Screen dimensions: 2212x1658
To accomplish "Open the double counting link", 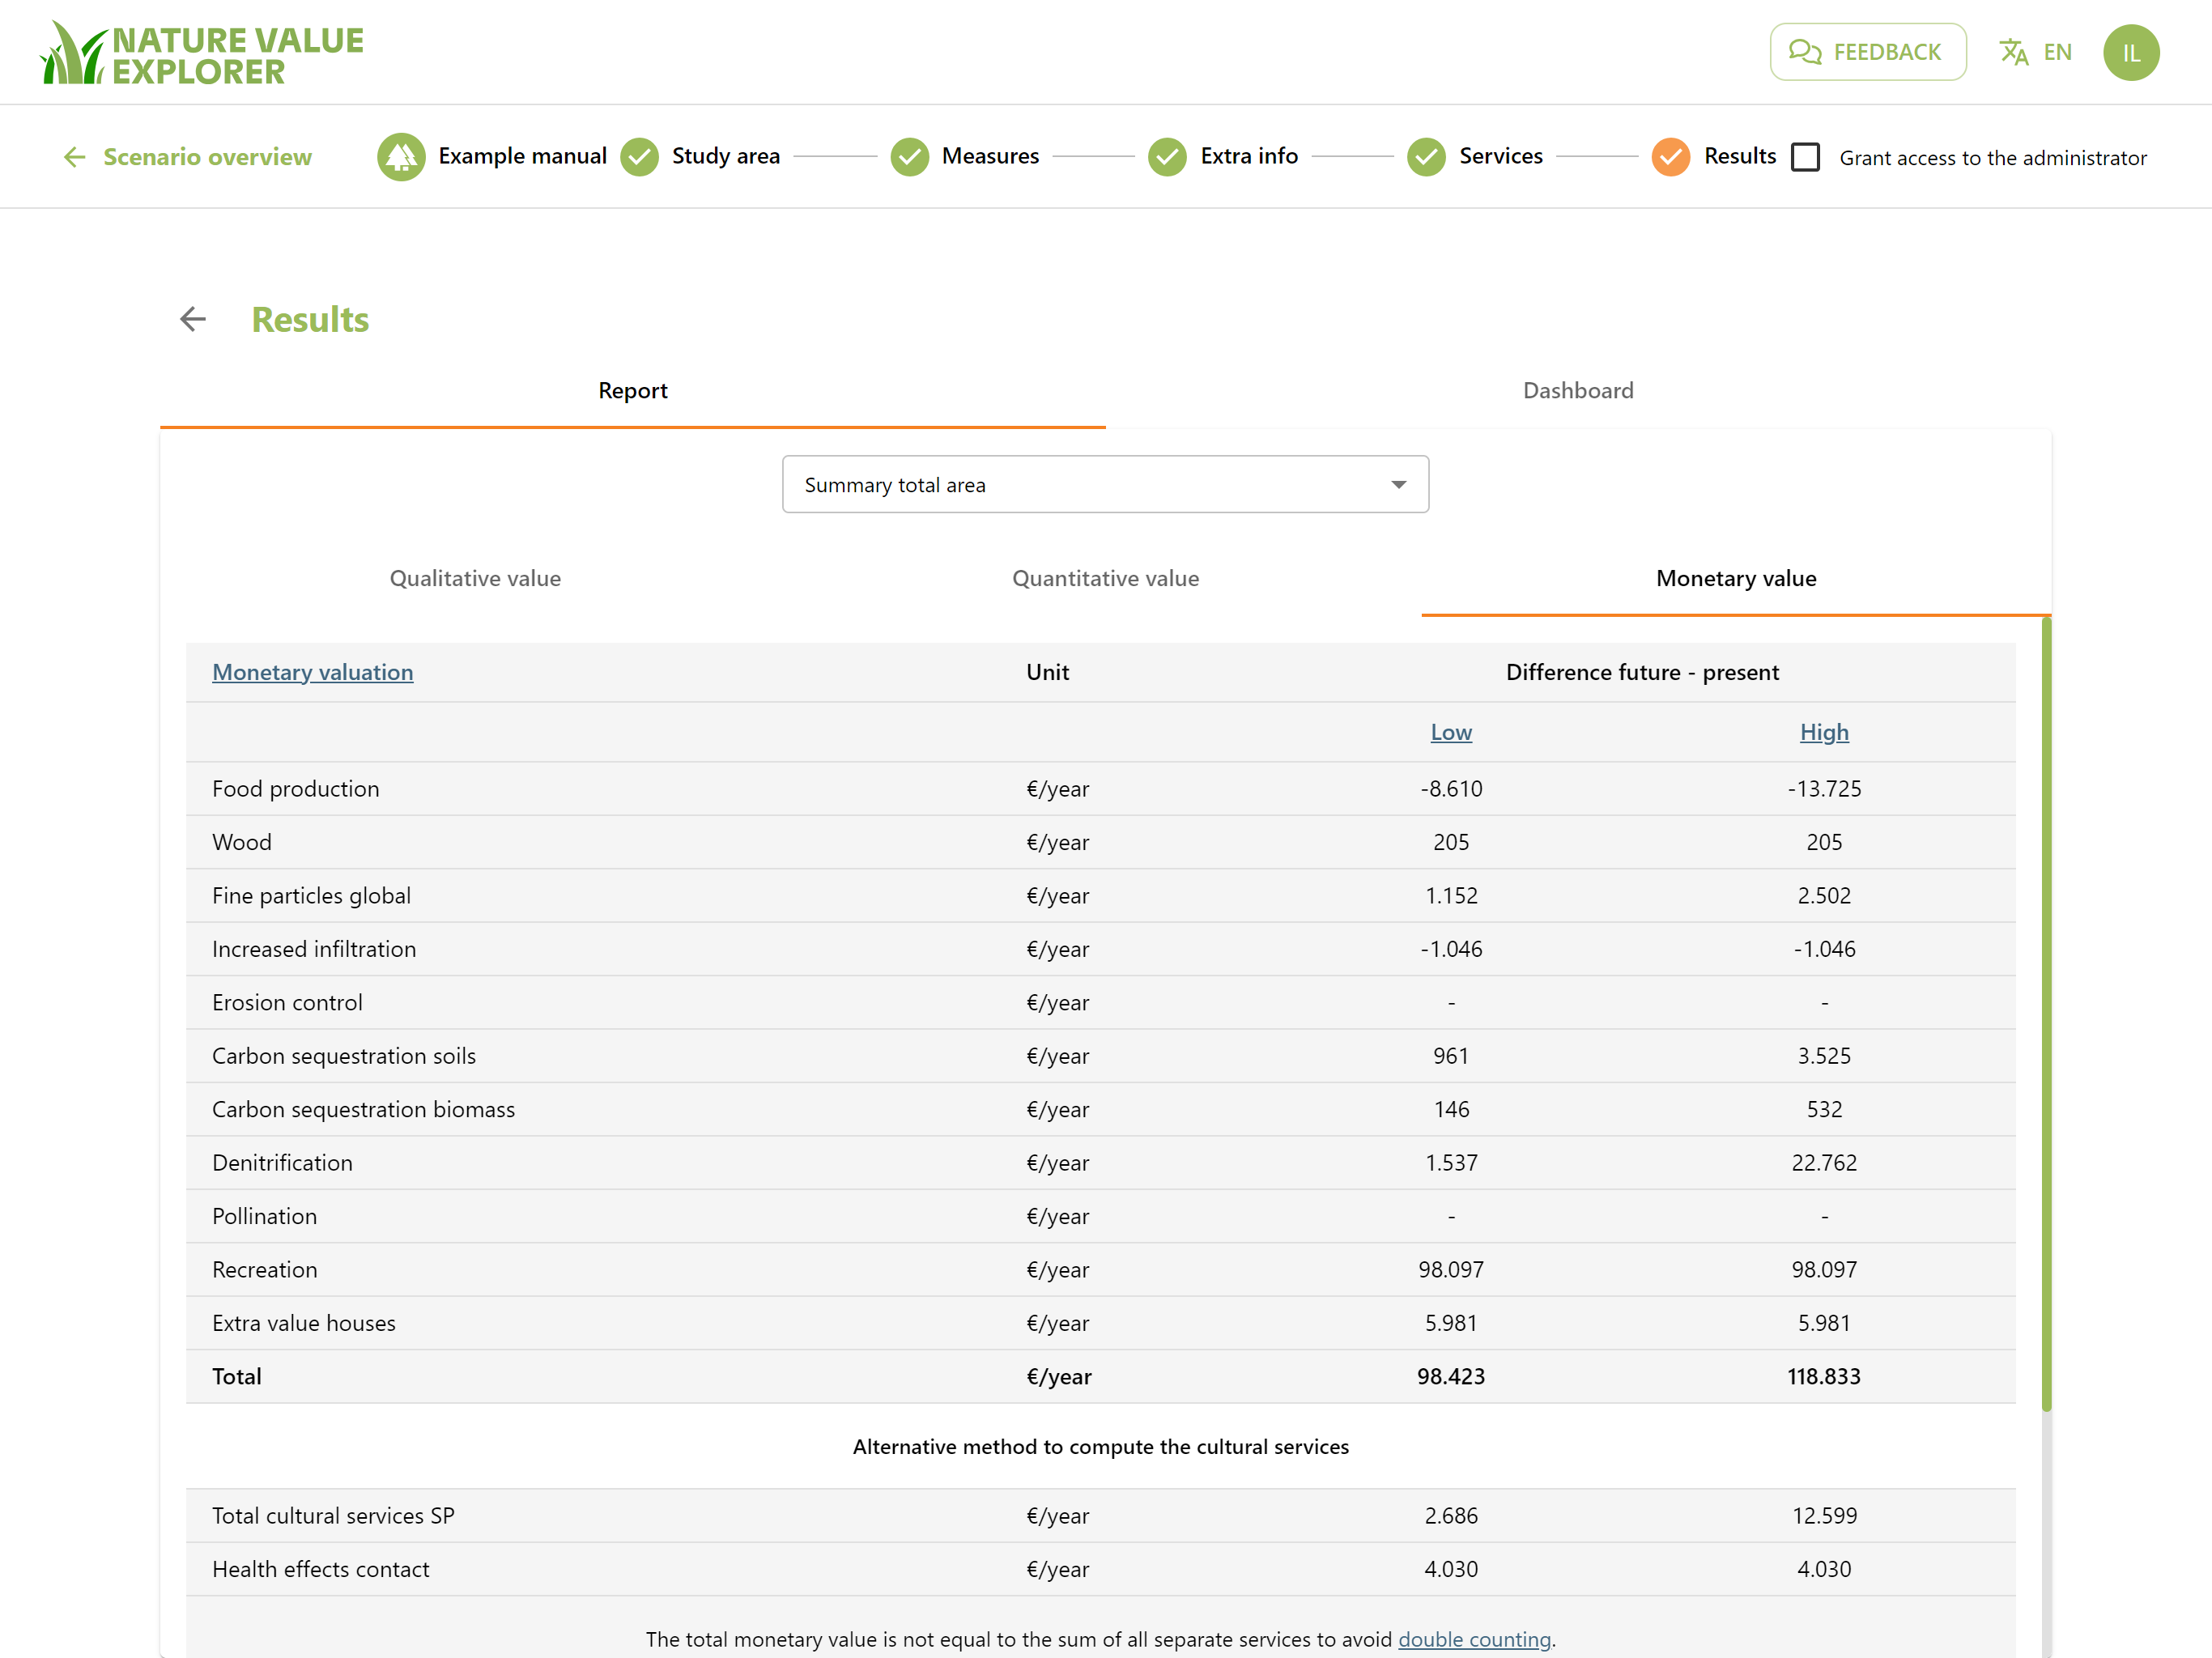I will click(1474, 1639).
